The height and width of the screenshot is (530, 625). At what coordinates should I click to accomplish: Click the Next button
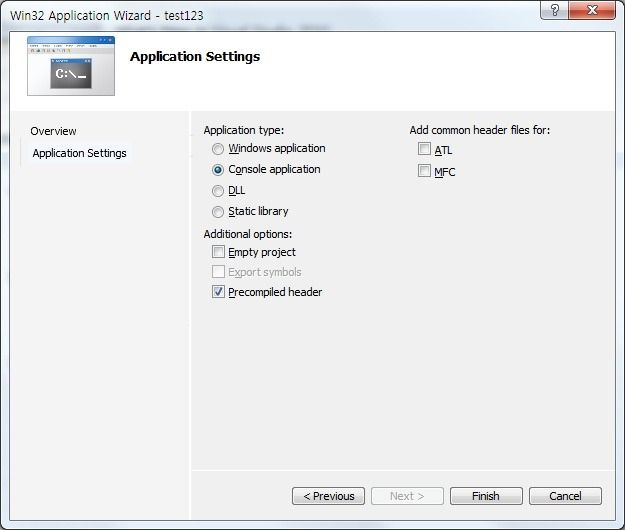coord(407,496)
